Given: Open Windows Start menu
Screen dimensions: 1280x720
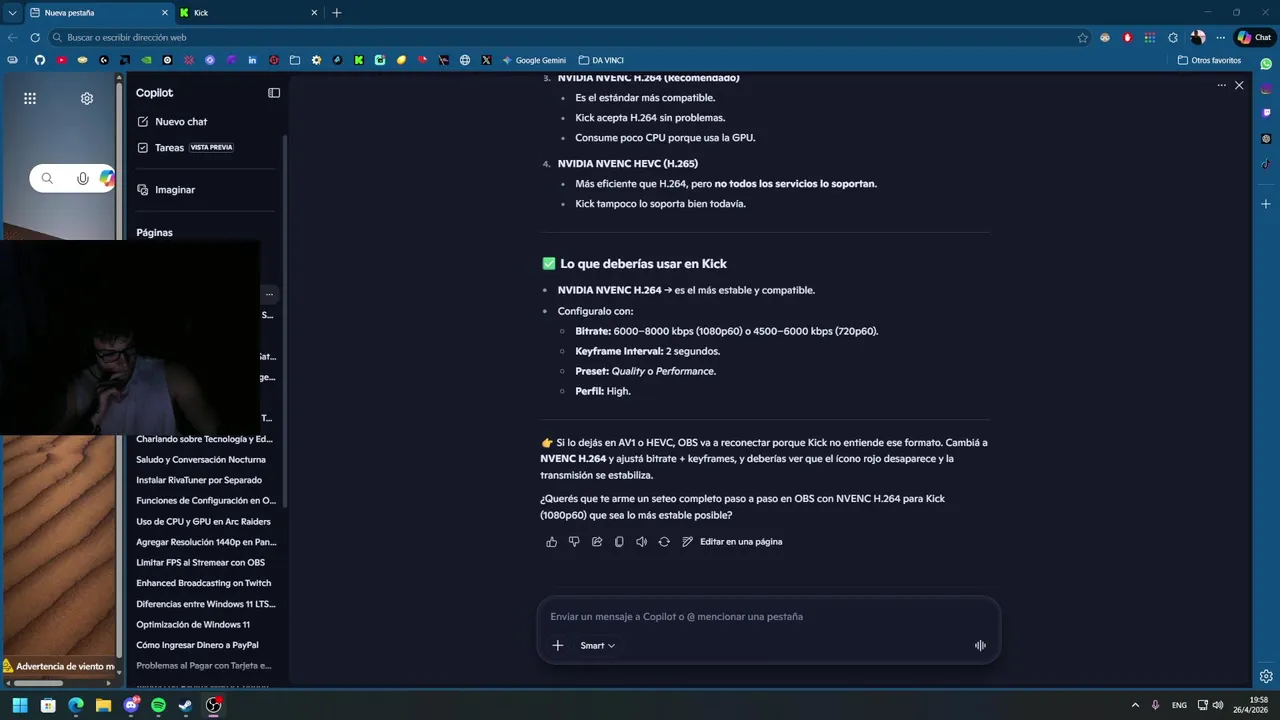Looking at the screenshot, I should coord(20,705).
